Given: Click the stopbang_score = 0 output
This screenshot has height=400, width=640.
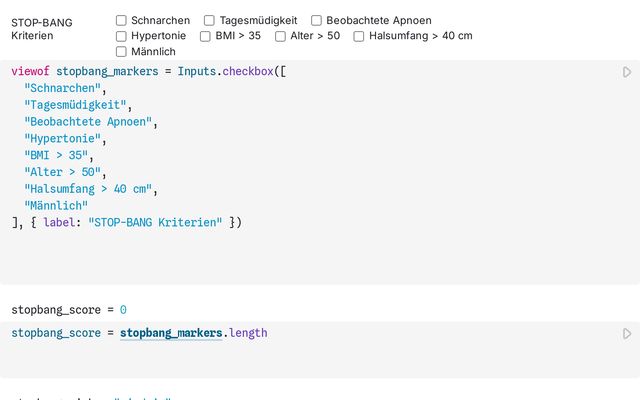Looking at the screenshot, I should 69,310.
